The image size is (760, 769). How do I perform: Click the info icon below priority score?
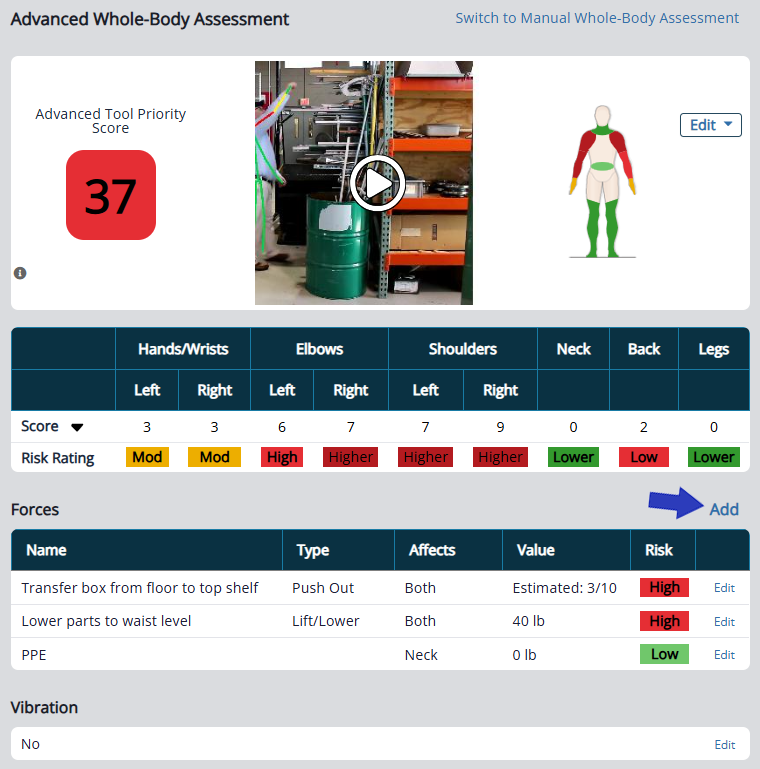(20, 273)
